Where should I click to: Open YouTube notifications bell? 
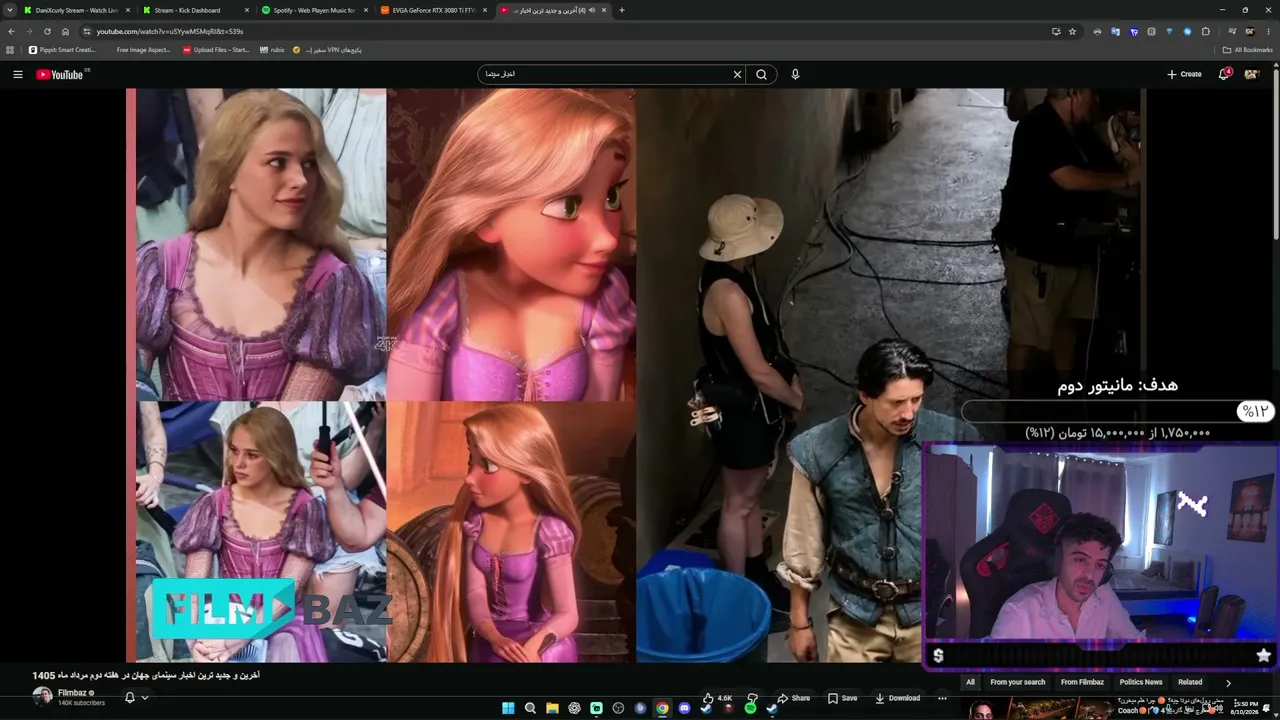coord(1224,74)
